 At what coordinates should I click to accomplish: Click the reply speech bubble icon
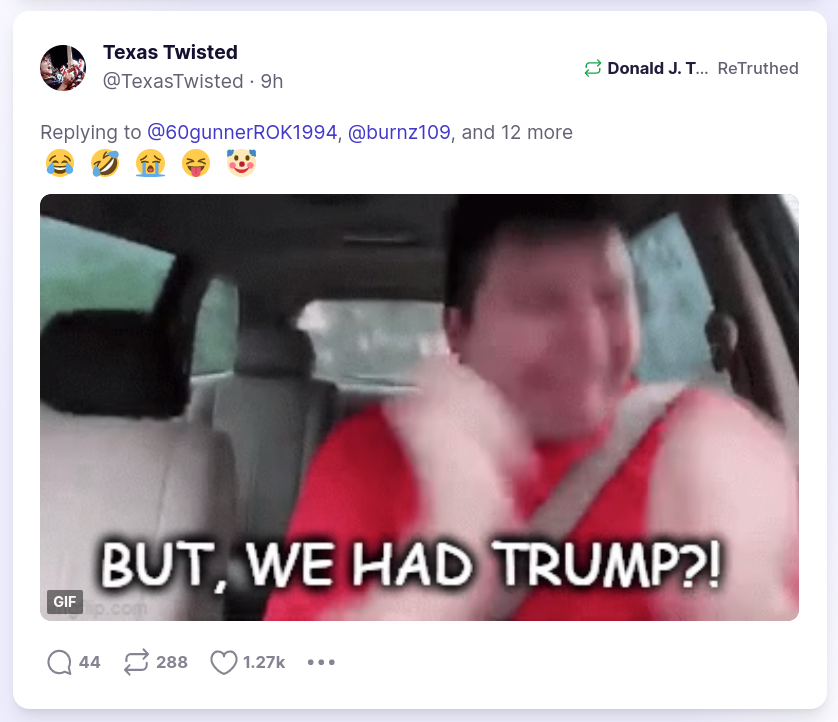point(59,662)
